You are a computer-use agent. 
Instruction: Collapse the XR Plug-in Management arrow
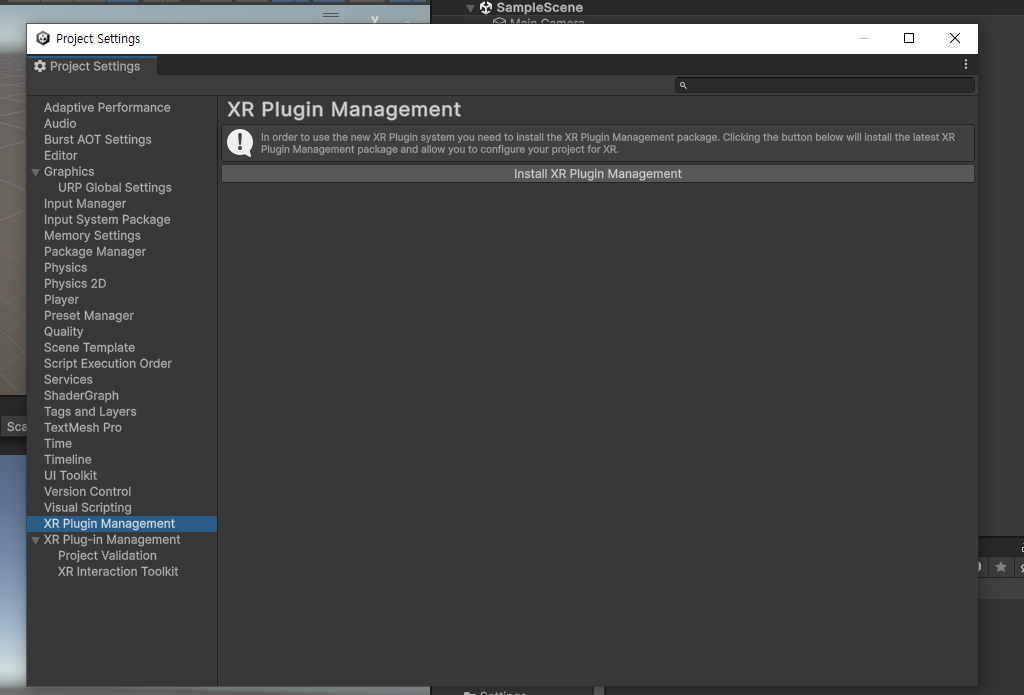tap(35, 541)
